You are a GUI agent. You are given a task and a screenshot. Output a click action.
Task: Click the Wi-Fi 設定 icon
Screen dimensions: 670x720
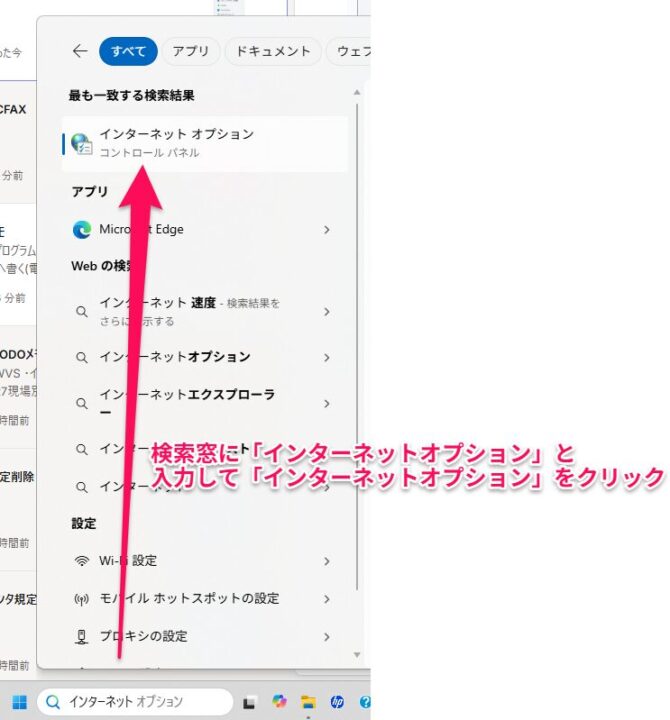82,561
